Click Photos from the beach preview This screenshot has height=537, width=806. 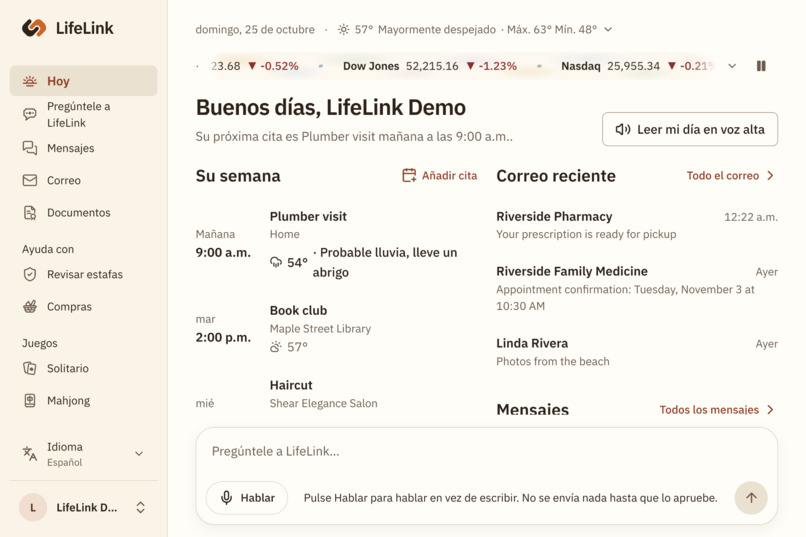pyautogui.click(x=553, y=361)
